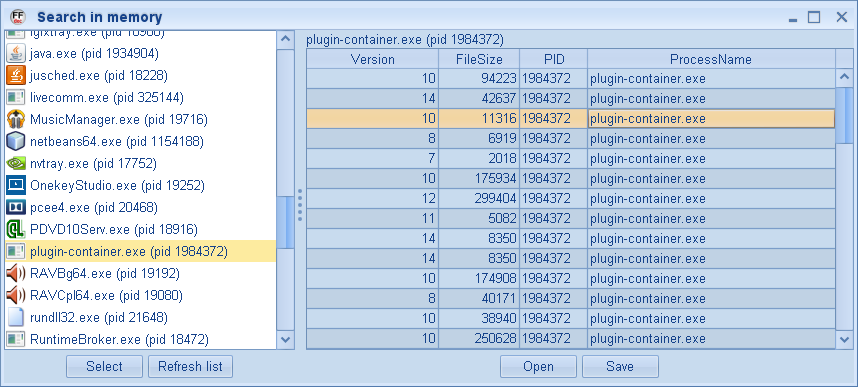Select RAVBg64.exe (pid 19192) entry
The width and height of the screenshot is (858, 387).
(x=140, y=273)
